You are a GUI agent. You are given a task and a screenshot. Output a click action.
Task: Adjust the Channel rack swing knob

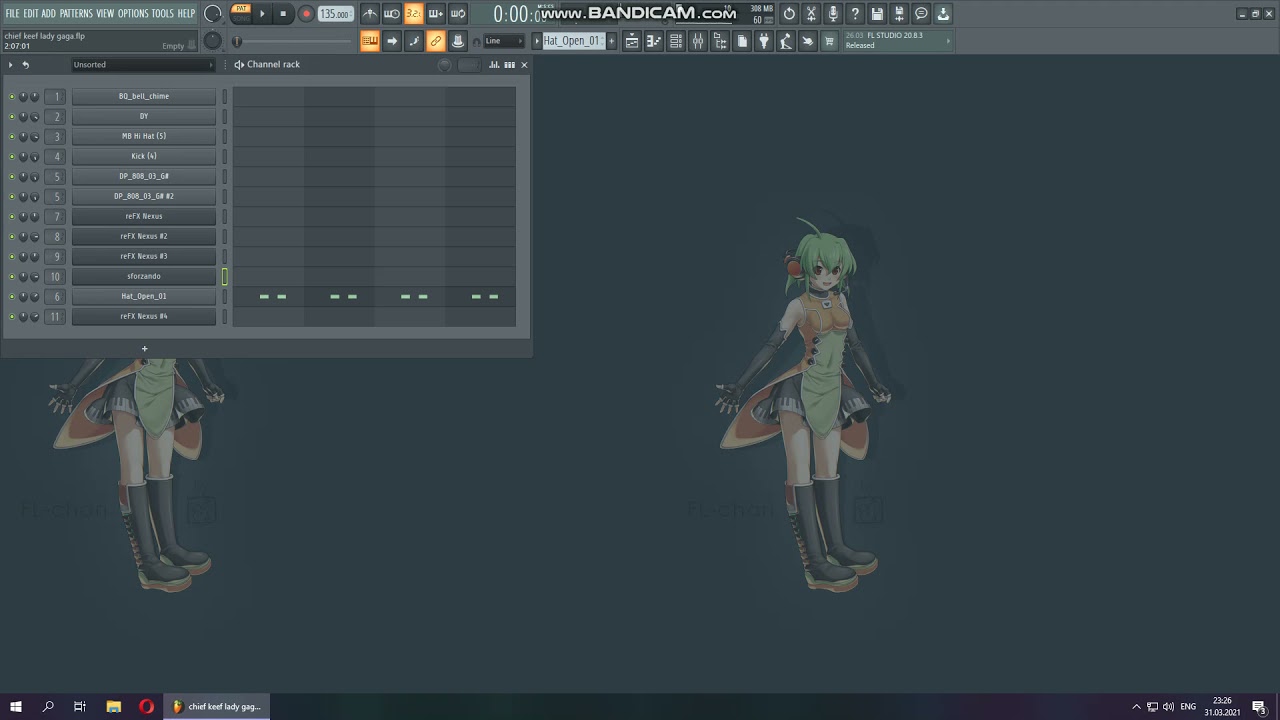[445, 65]
